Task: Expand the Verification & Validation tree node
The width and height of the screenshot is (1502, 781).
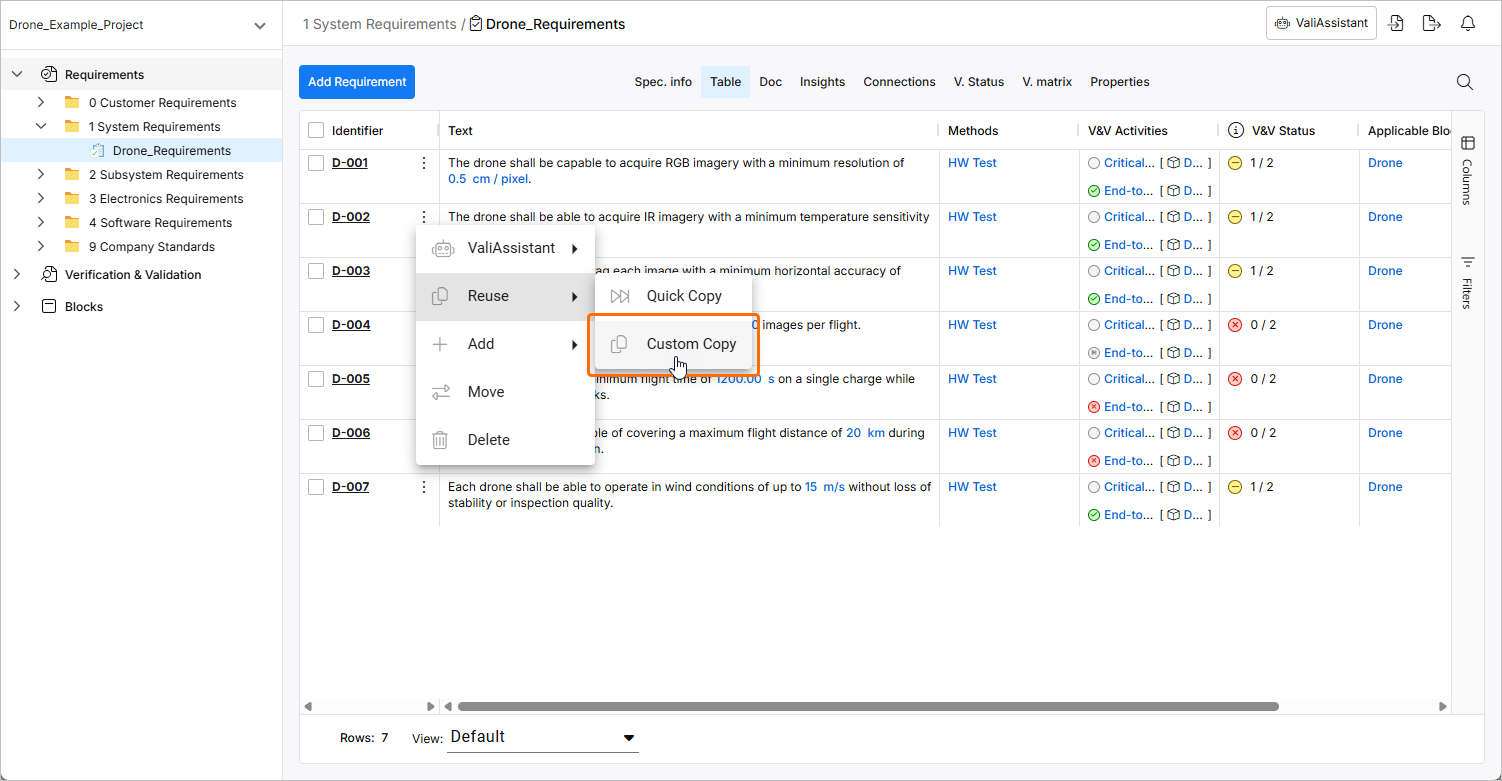Action: (x=17, y=275)
